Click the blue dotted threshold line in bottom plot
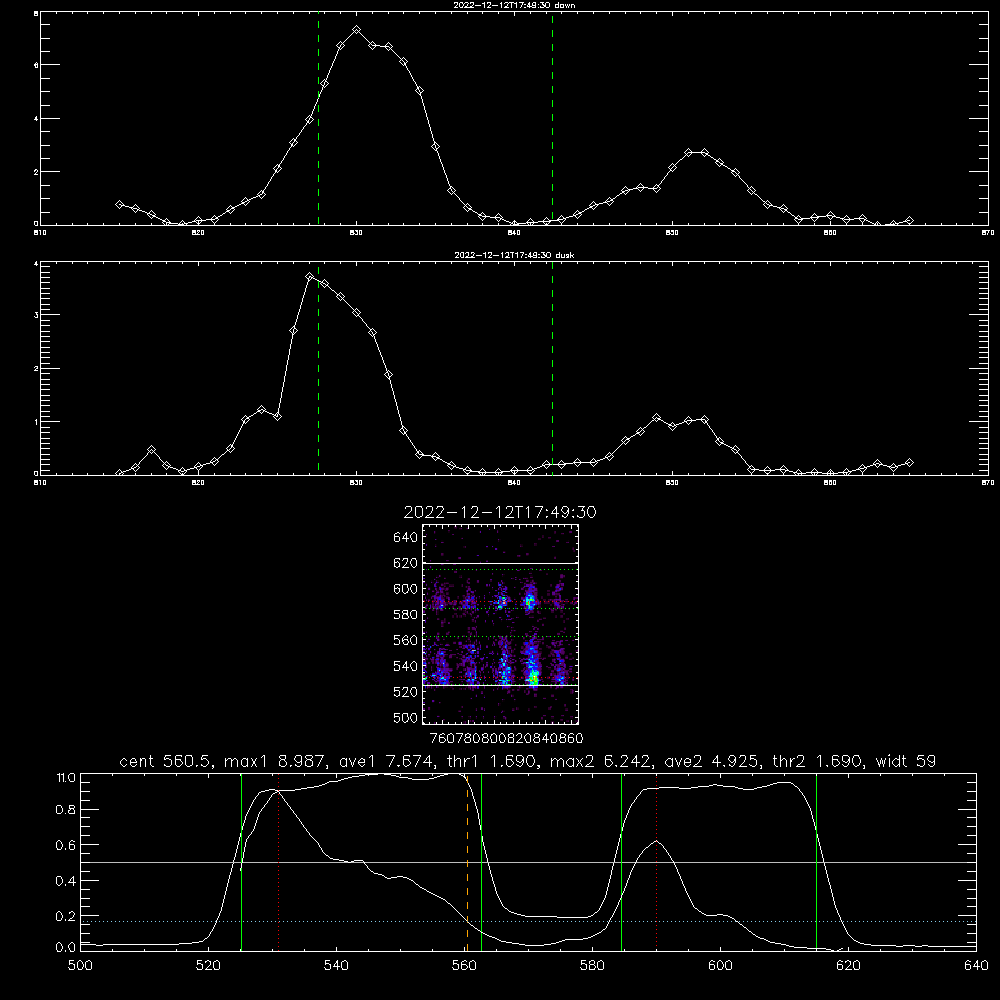Image resolution: width=1000 pixels, height=1000 pixels. (x=528, y=922)
